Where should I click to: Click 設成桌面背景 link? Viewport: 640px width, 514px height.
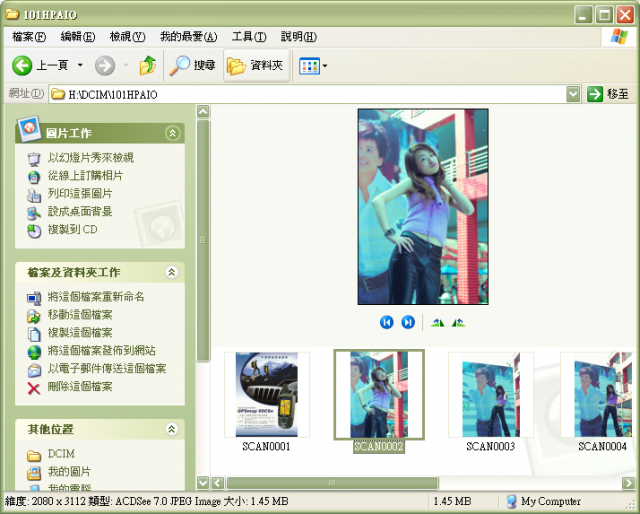point(80,211)
